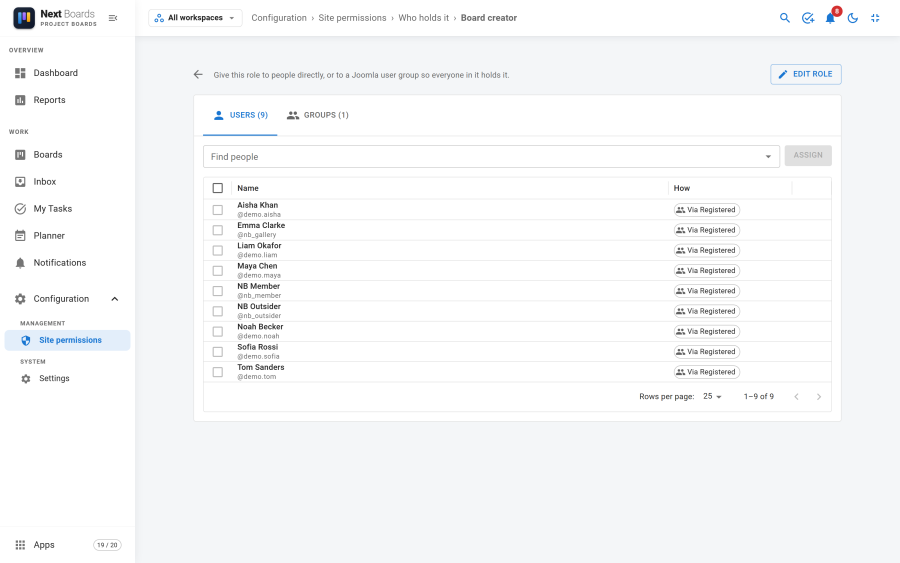
Task: Go to the previous page arrow
Action: tap(796, 397)
